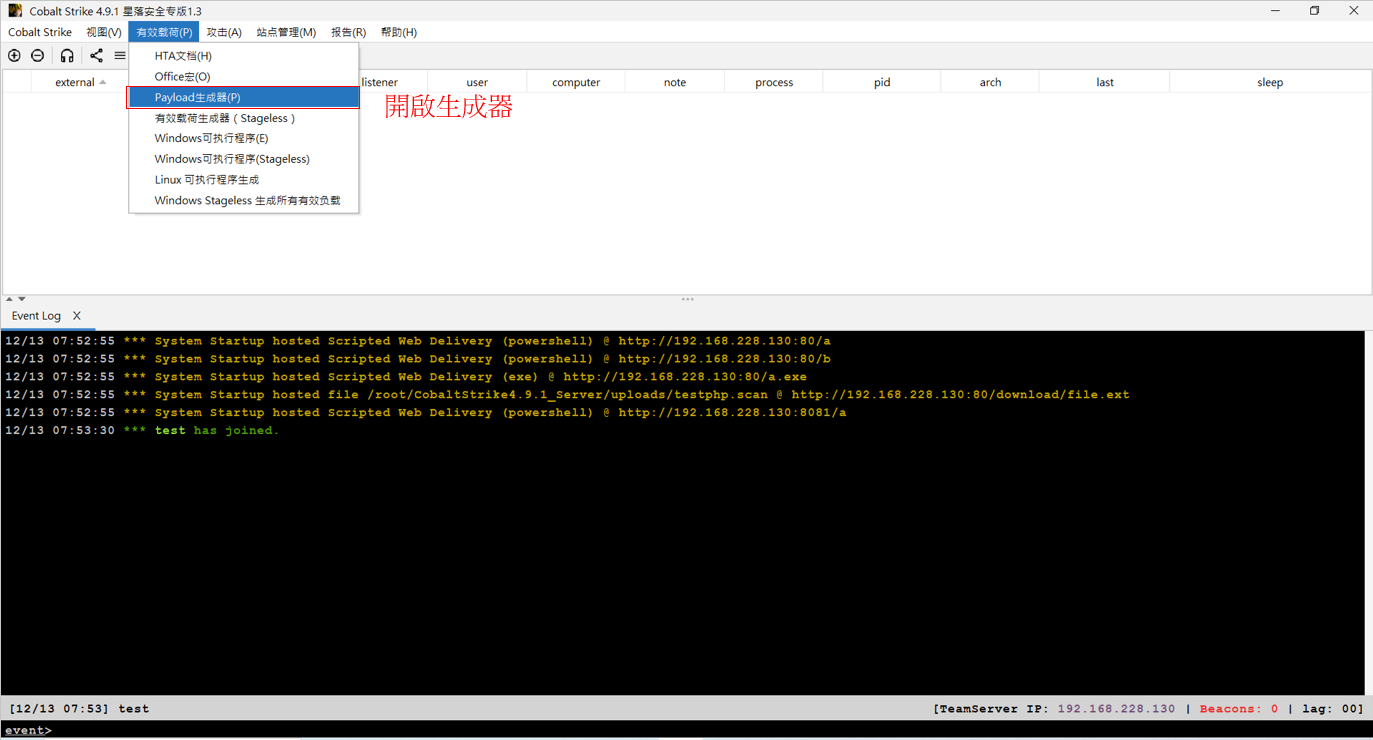Open the 报告(R) menu
1373x740 pixels.
[x=348, y=32]
